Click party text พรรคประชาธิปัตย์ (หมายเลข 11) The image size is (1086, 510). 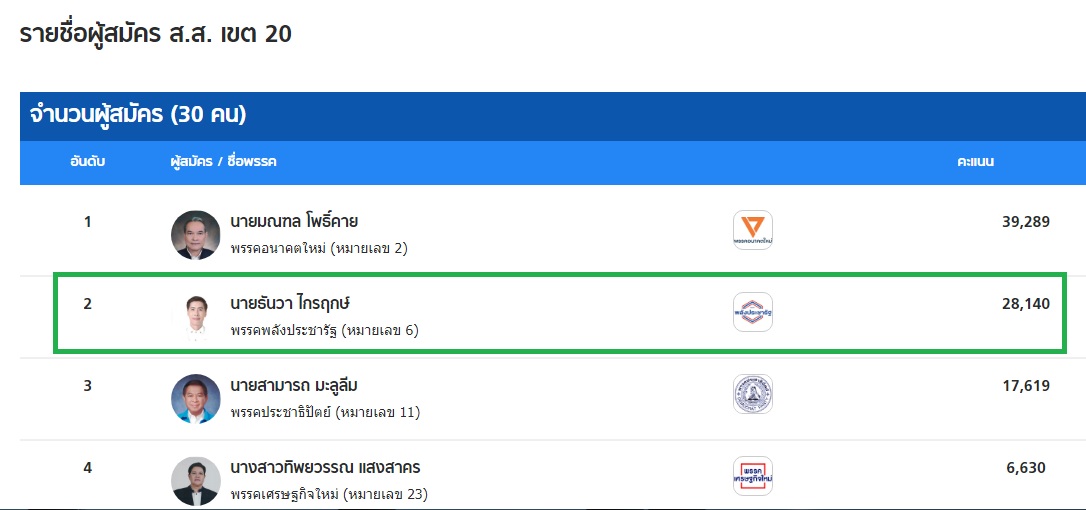325,412
